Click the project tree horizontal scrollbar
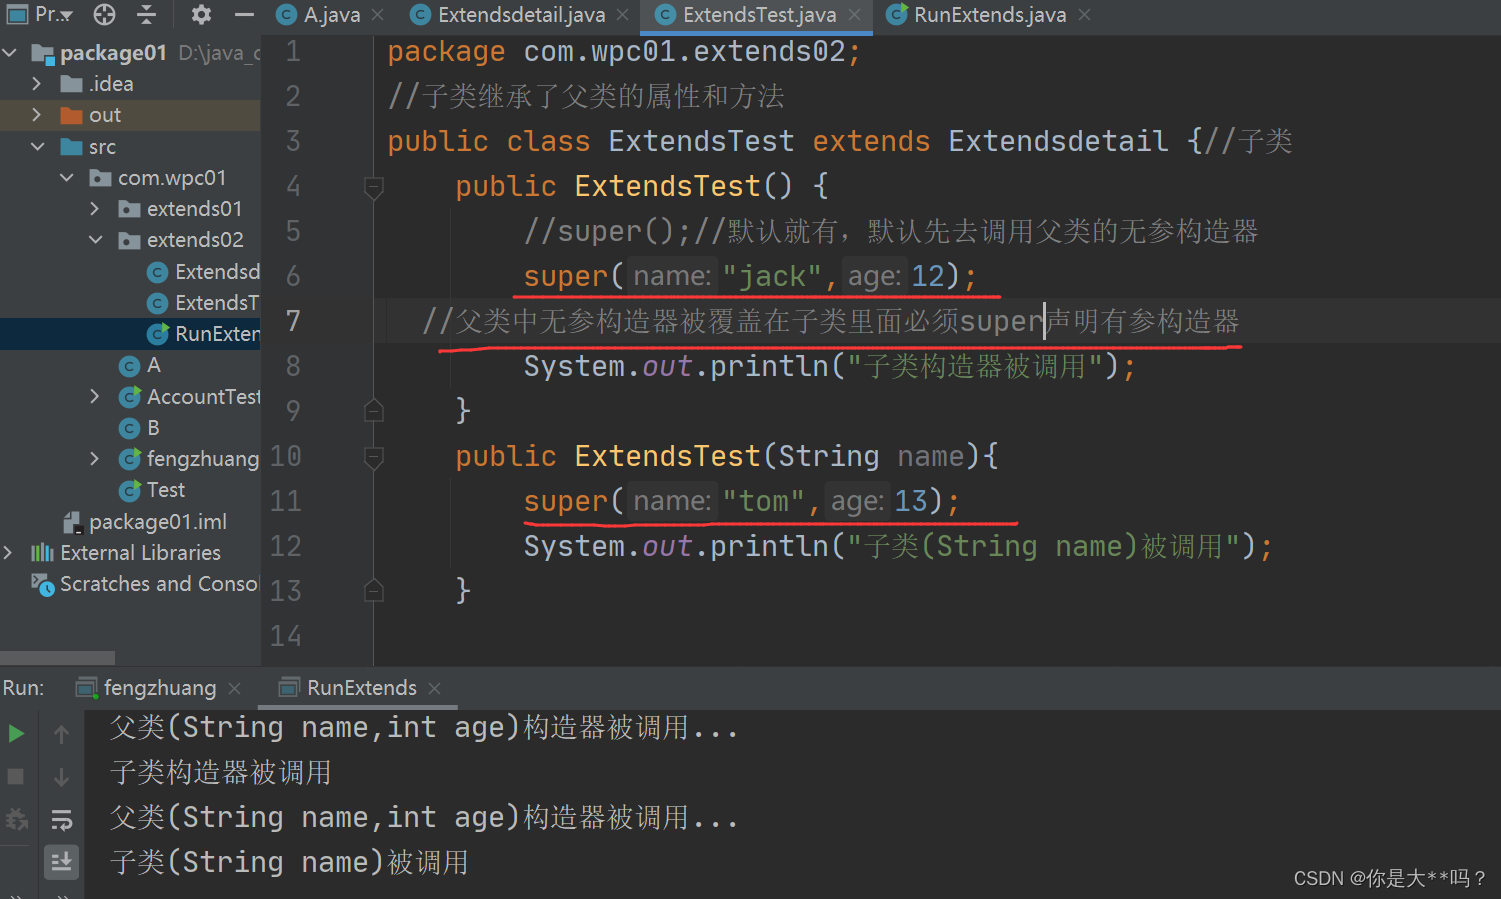1501x899 pixels. coord(57,658)
